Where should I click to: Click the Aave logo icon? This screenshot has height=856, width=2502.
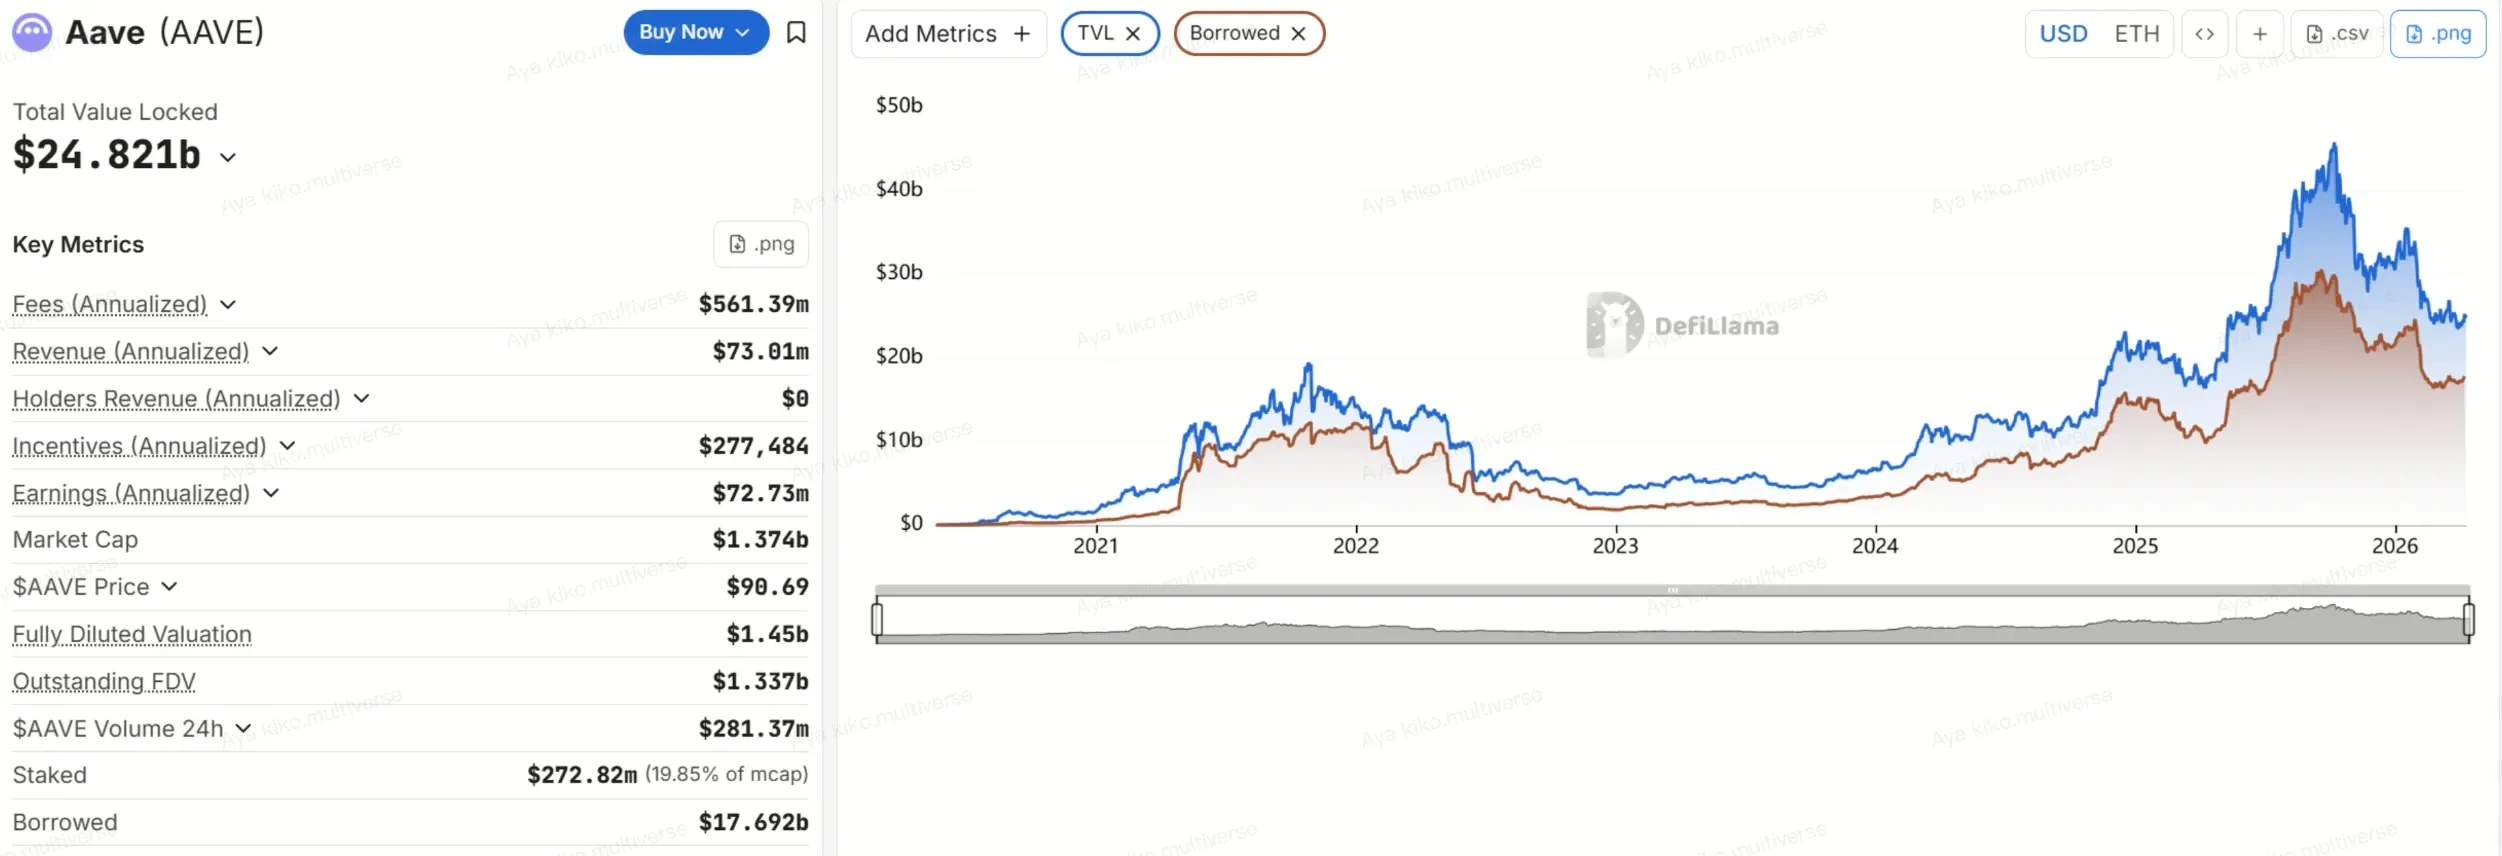(32, 33)
